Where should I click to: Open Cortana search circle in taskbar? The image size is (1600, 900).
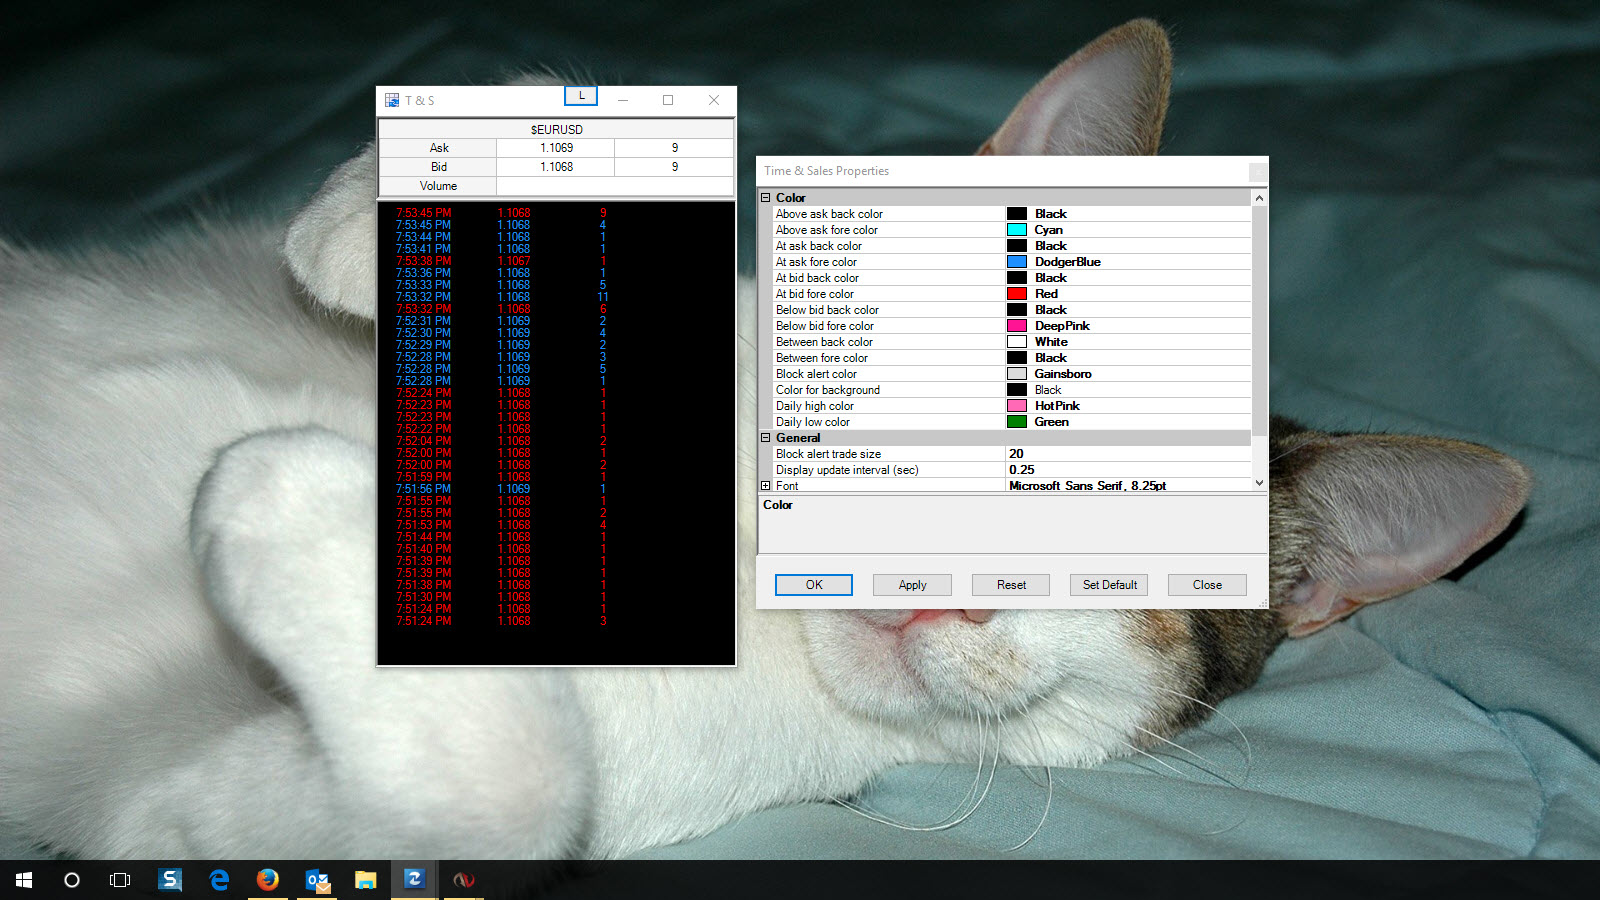point(72,880)
